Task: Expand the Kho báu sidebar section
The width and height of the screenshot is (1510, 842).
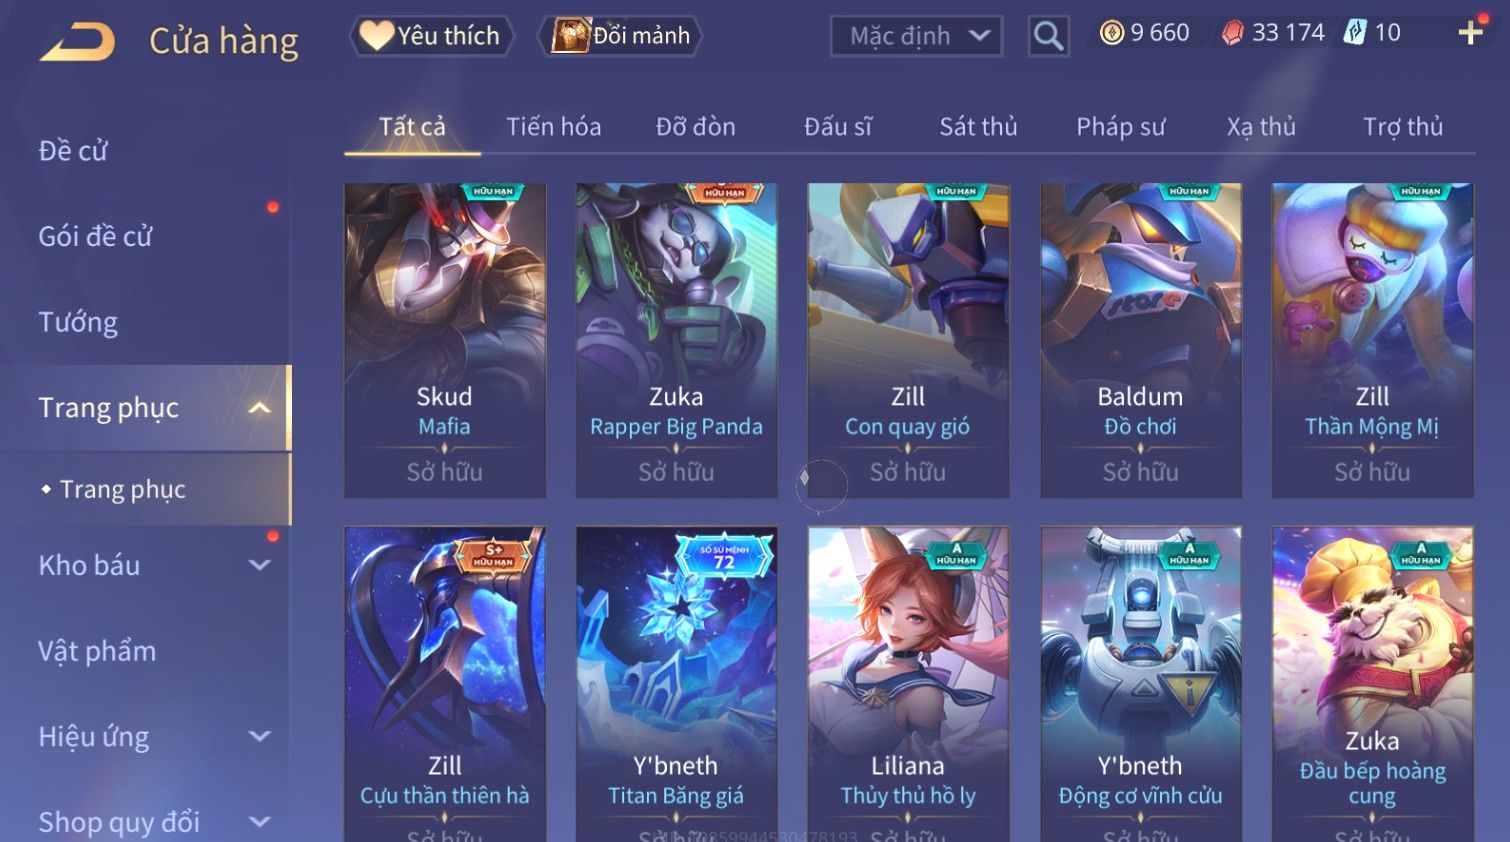Action: (259, 565)
